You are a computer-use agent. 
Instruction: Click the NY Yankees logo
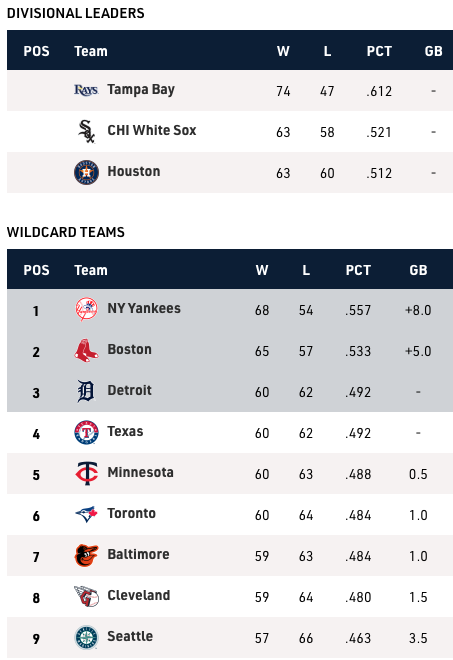coord(86,309)
